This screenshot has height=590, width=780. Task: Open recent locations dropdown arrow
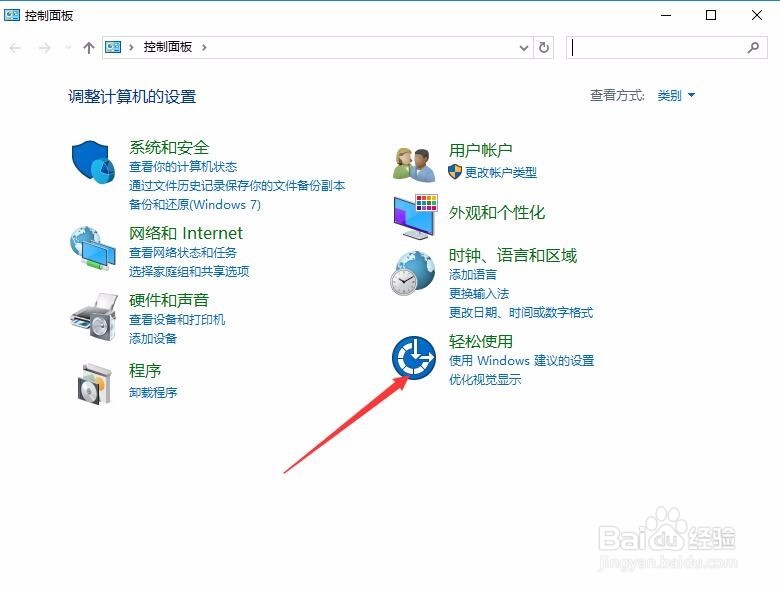pos(68,48)
